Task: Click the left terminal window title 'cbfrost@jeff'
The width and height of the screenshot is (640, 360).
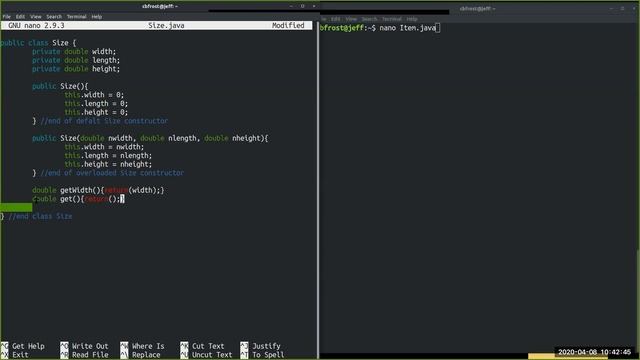Action: (x=160, y=6)
